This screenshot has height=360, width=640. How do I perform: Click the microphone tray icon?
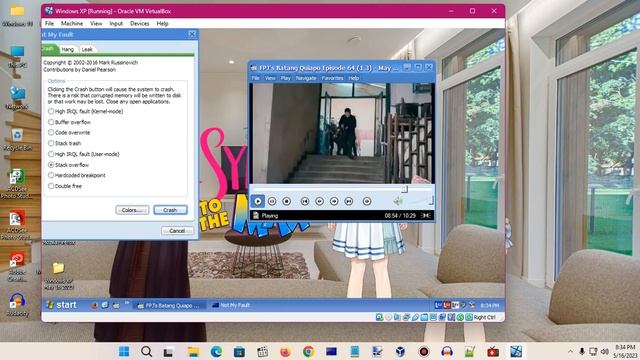582,351
